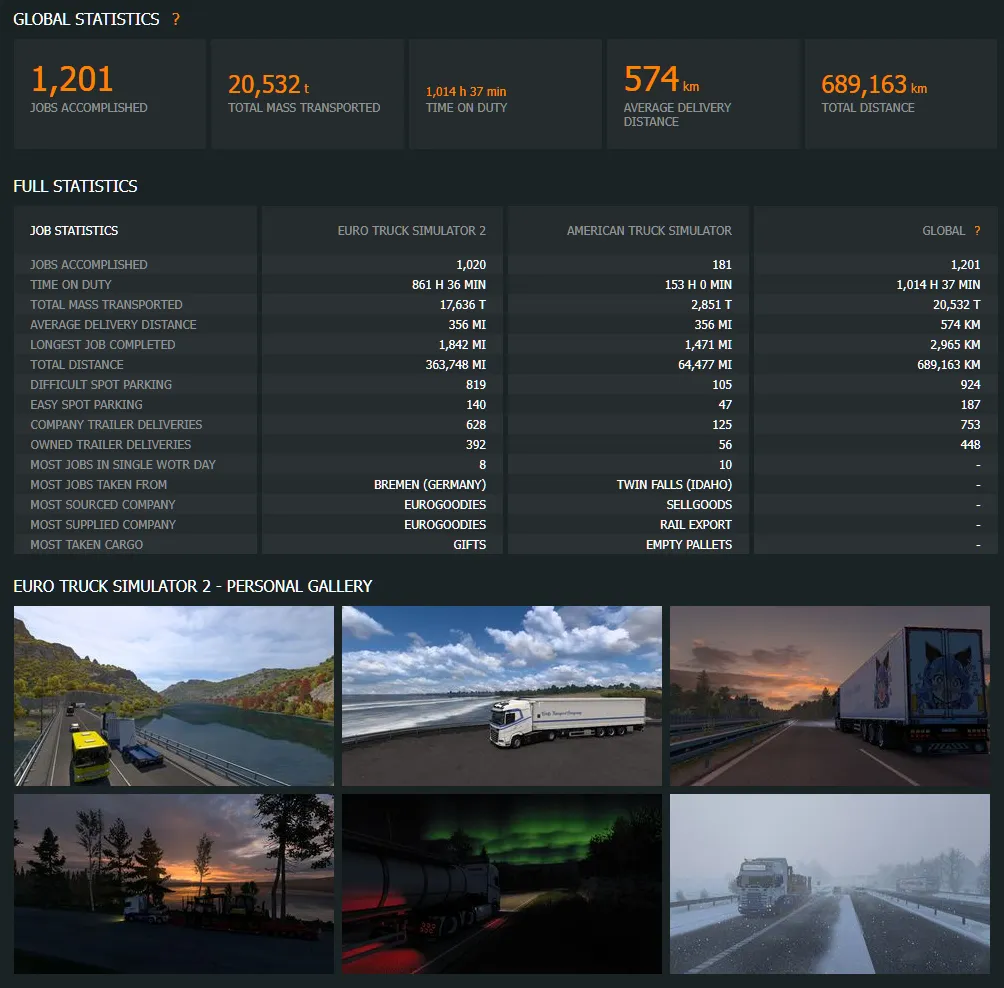Click the Euro Truck Simulator 2 Personal Gallery heading

(x=192, y=587)
